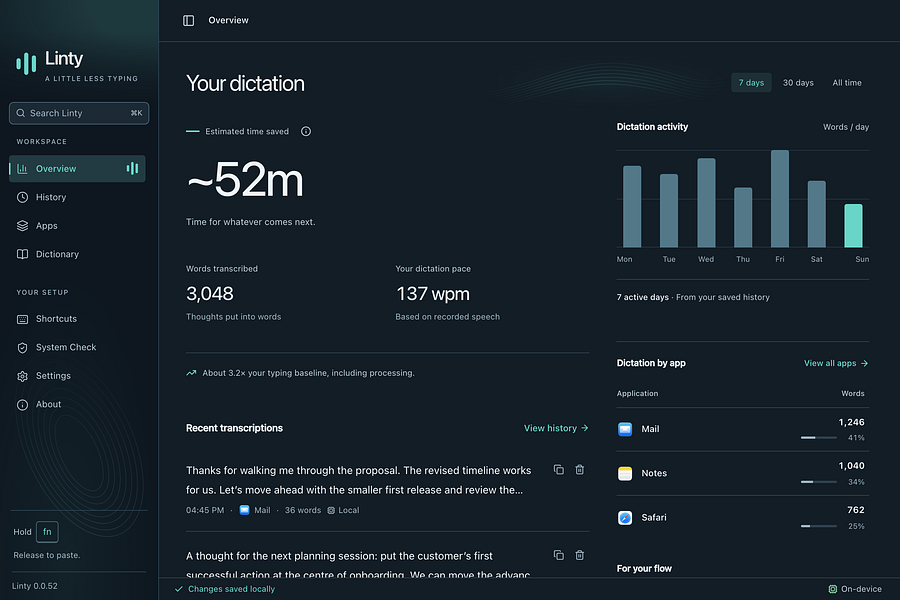Click the Dictionary book icon in sidebar

point(22,254)
